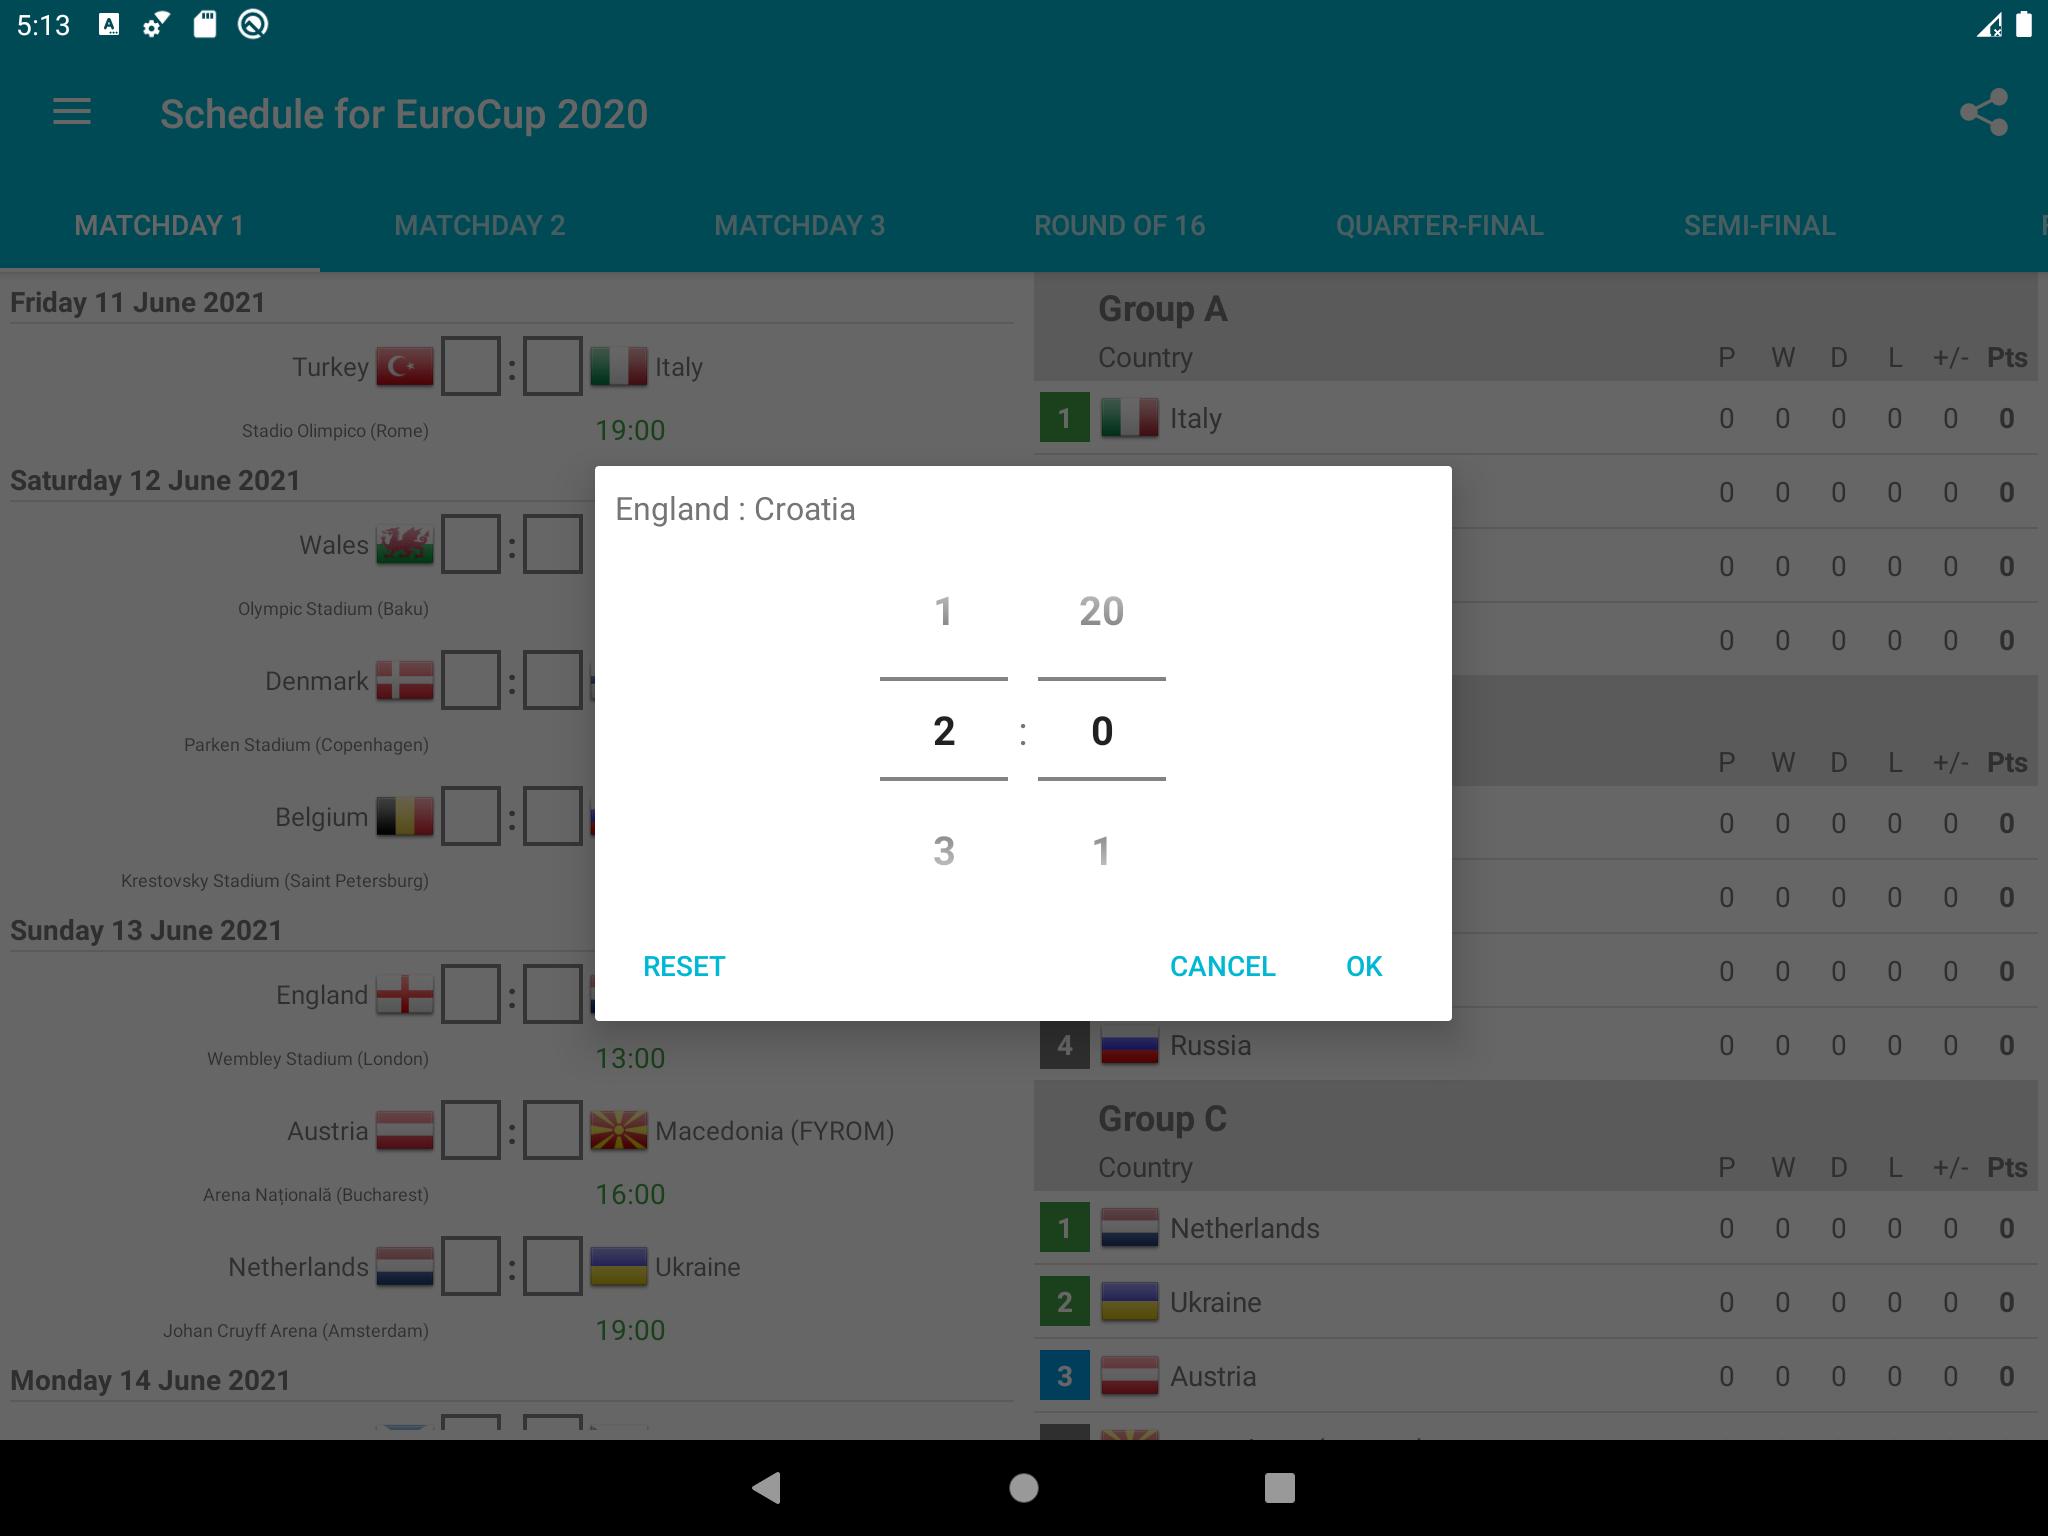Select MATCHDAY 2 tab
This screenshot has height=1536, width=2048.
click(x=481, y=224)
